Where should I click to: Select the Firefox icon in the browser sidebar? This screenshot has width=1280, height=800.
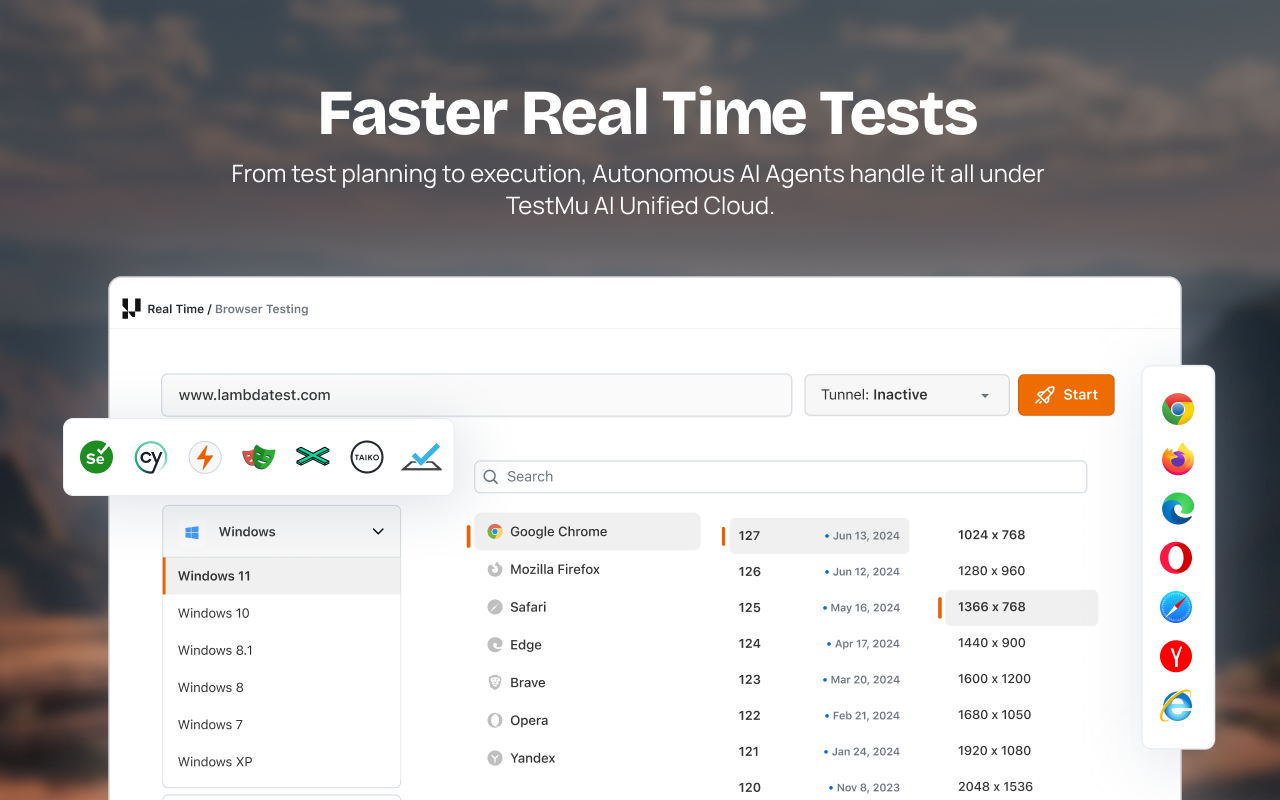click(1177, 459)
